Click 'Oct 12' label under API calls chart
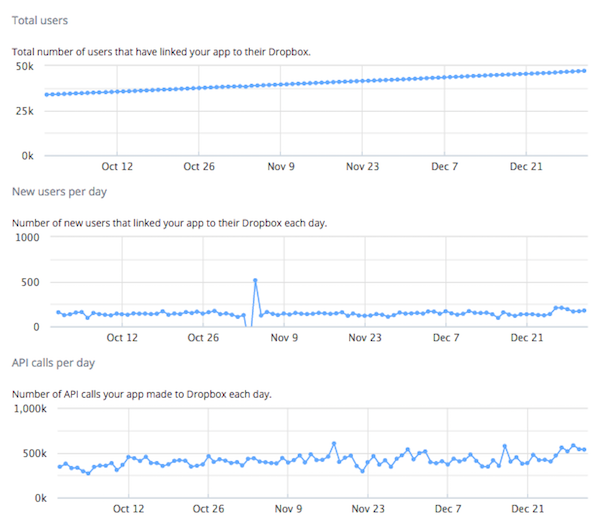Viewport: 600px width, 531px height. (129, 509)
